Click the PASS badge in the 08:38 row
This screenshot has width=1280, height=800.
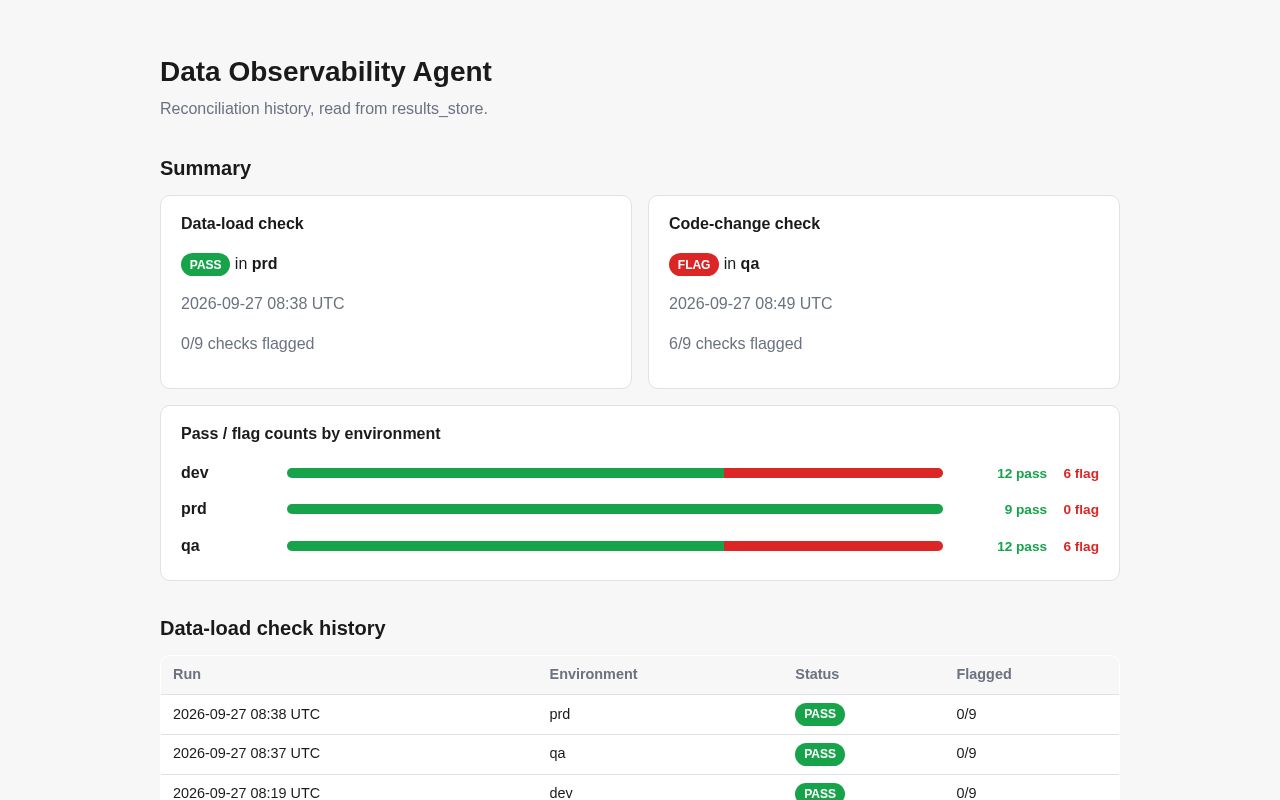click(x=820, y=714)
